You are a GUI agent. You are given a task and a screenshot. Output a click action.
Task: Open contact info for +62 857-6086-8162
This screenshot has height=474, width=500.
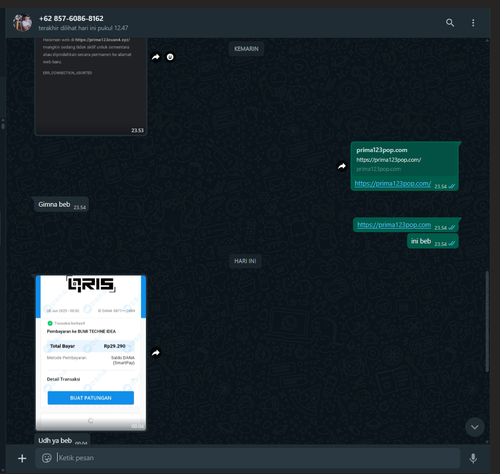(x=71, y=19)
